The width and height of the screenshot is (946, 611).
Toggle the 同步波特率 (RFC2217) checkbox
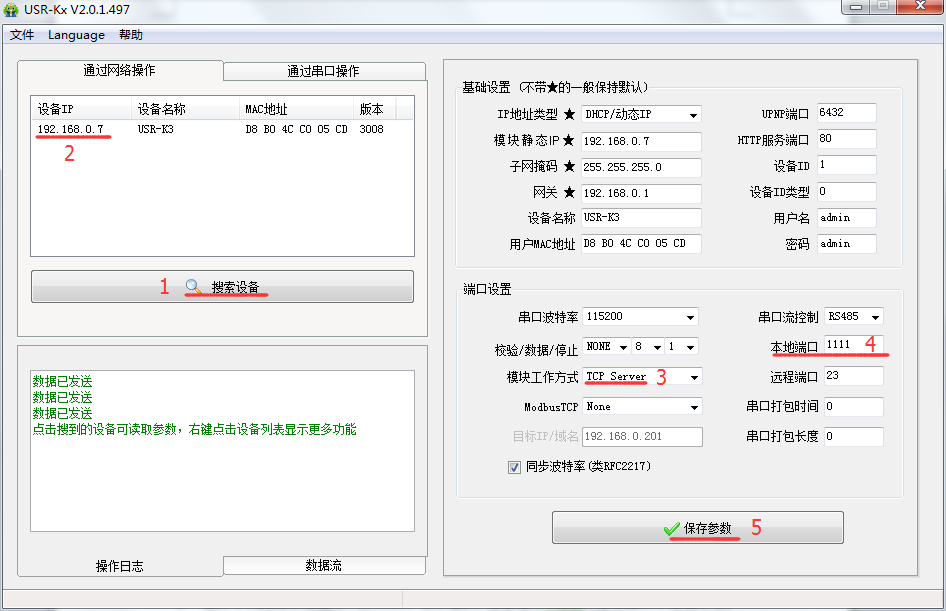(x=515, y=467)
